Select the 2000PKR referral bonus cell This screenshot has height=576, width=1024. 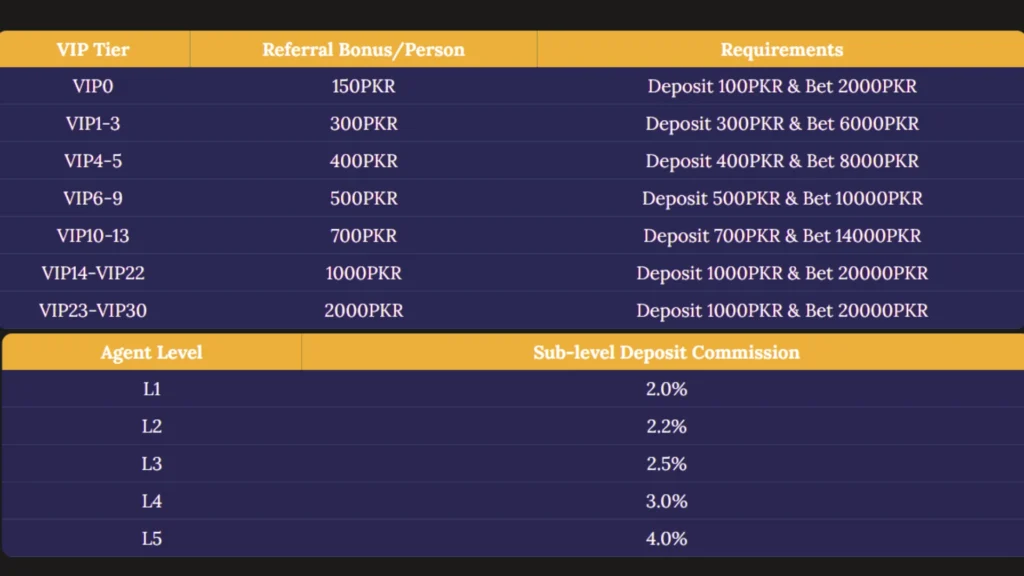pos(363,311)
